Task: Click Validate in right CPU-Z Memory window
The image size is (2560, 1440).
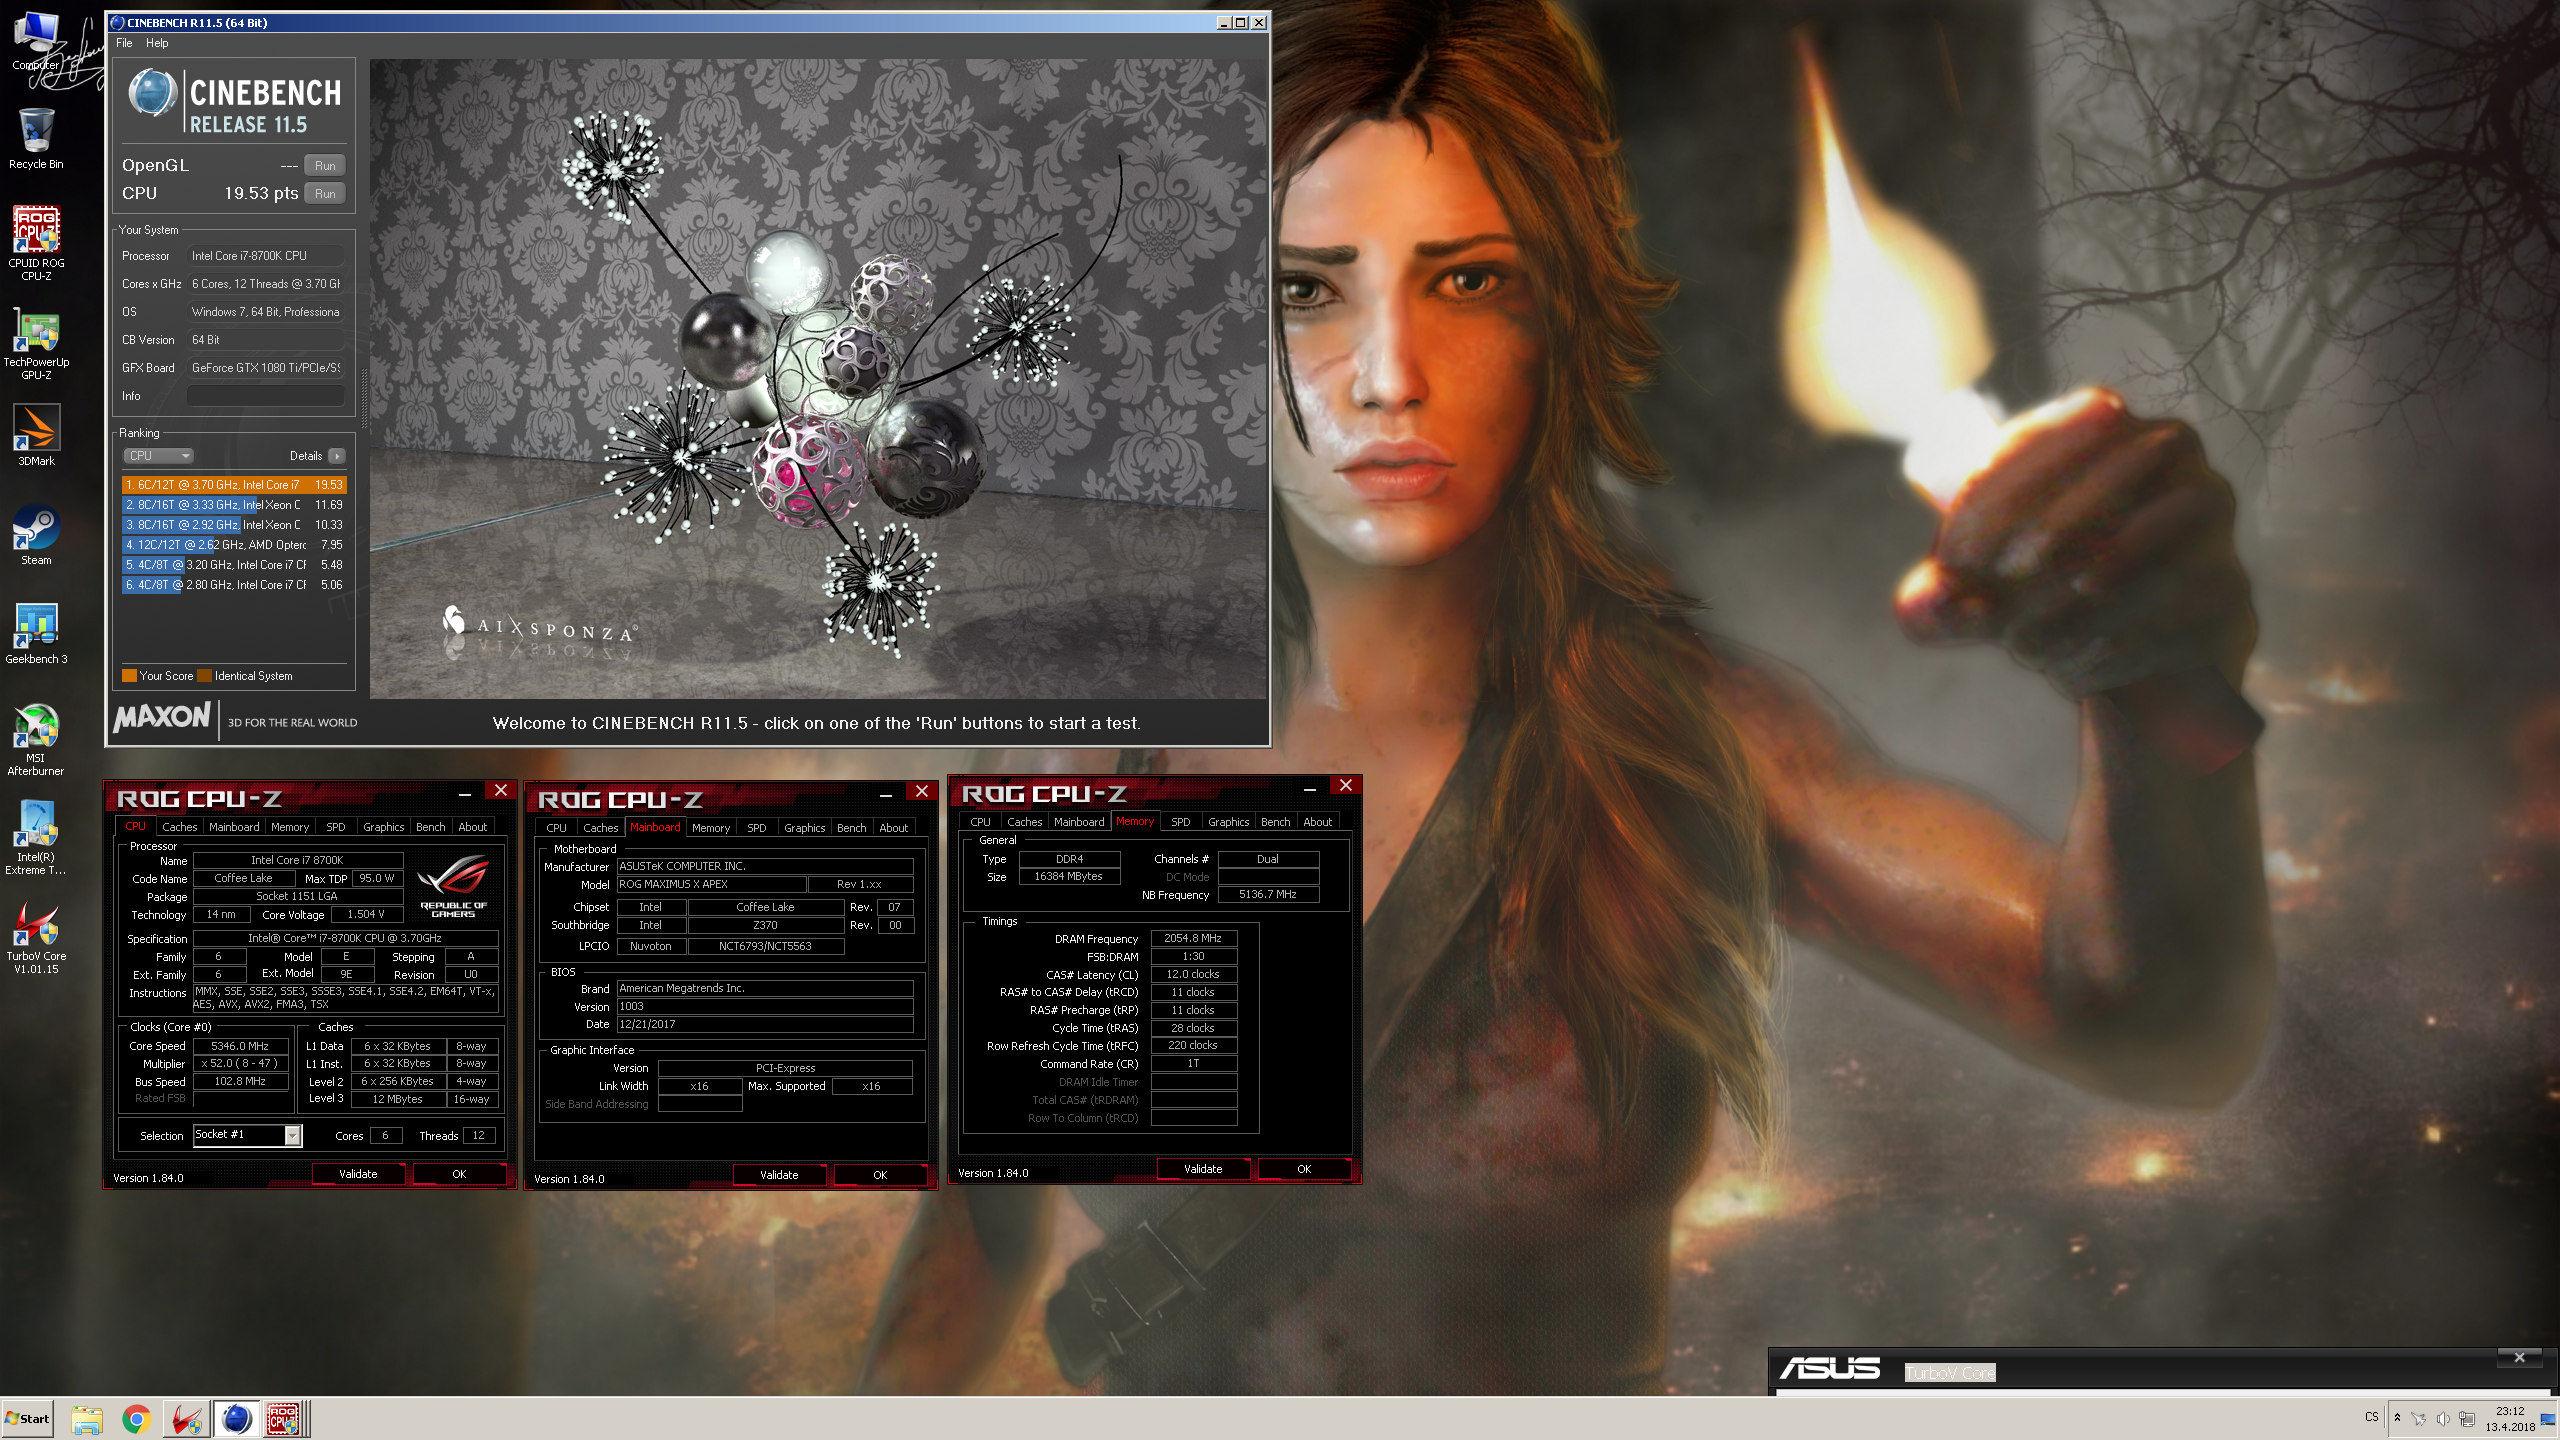Action: [x=1203, y=1169]
